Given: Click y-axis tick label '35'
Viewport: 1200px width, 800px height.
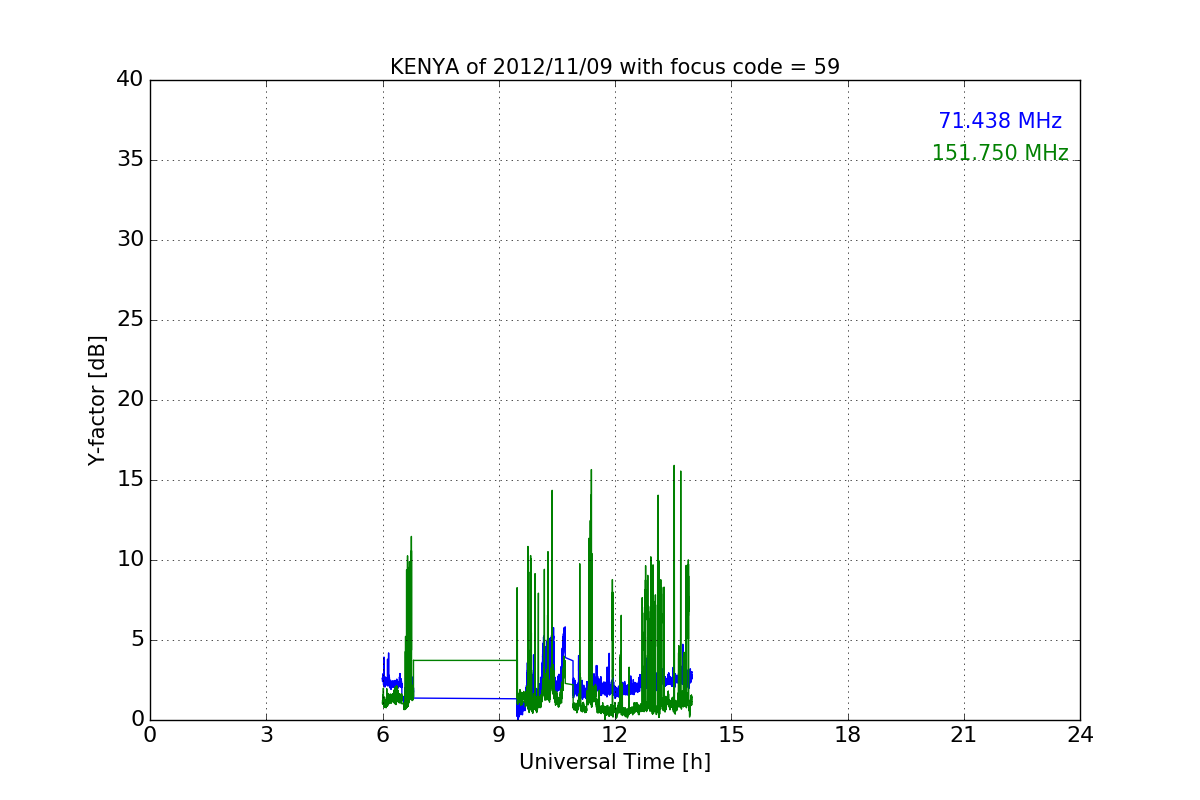Looking at the screenshot, I should coord(130,160).
